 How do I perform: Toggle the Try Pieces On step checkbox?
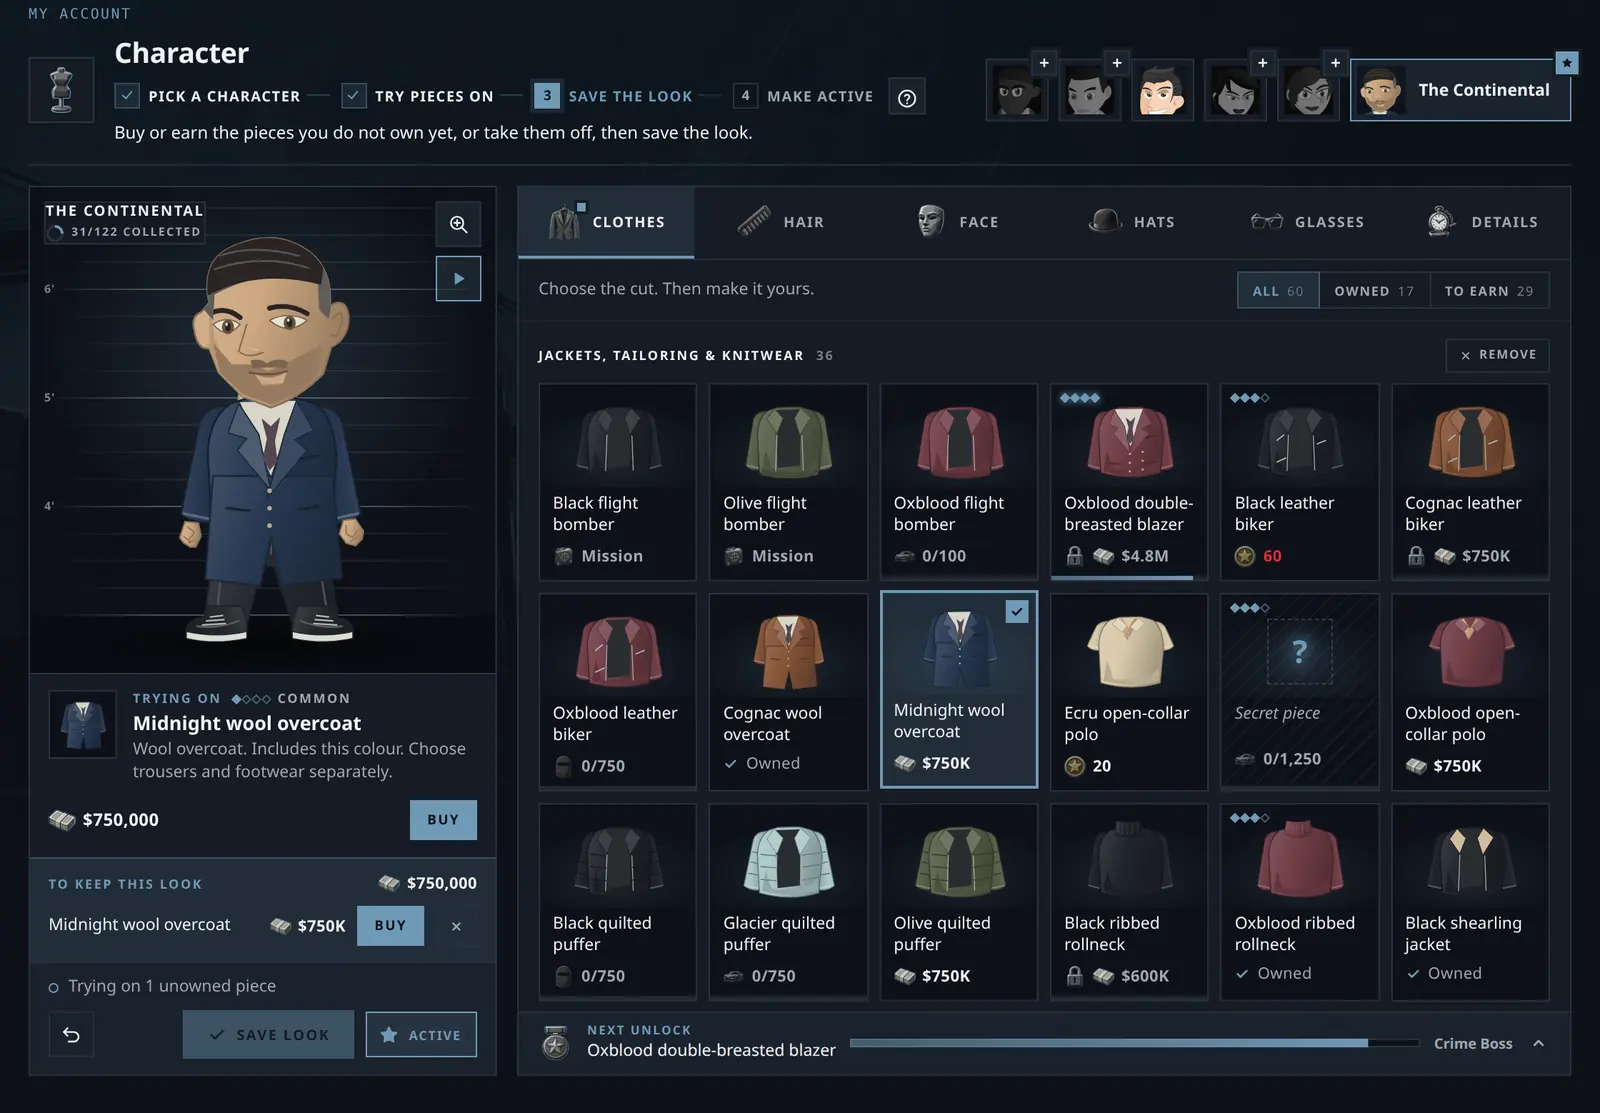(x=354, y=96)
